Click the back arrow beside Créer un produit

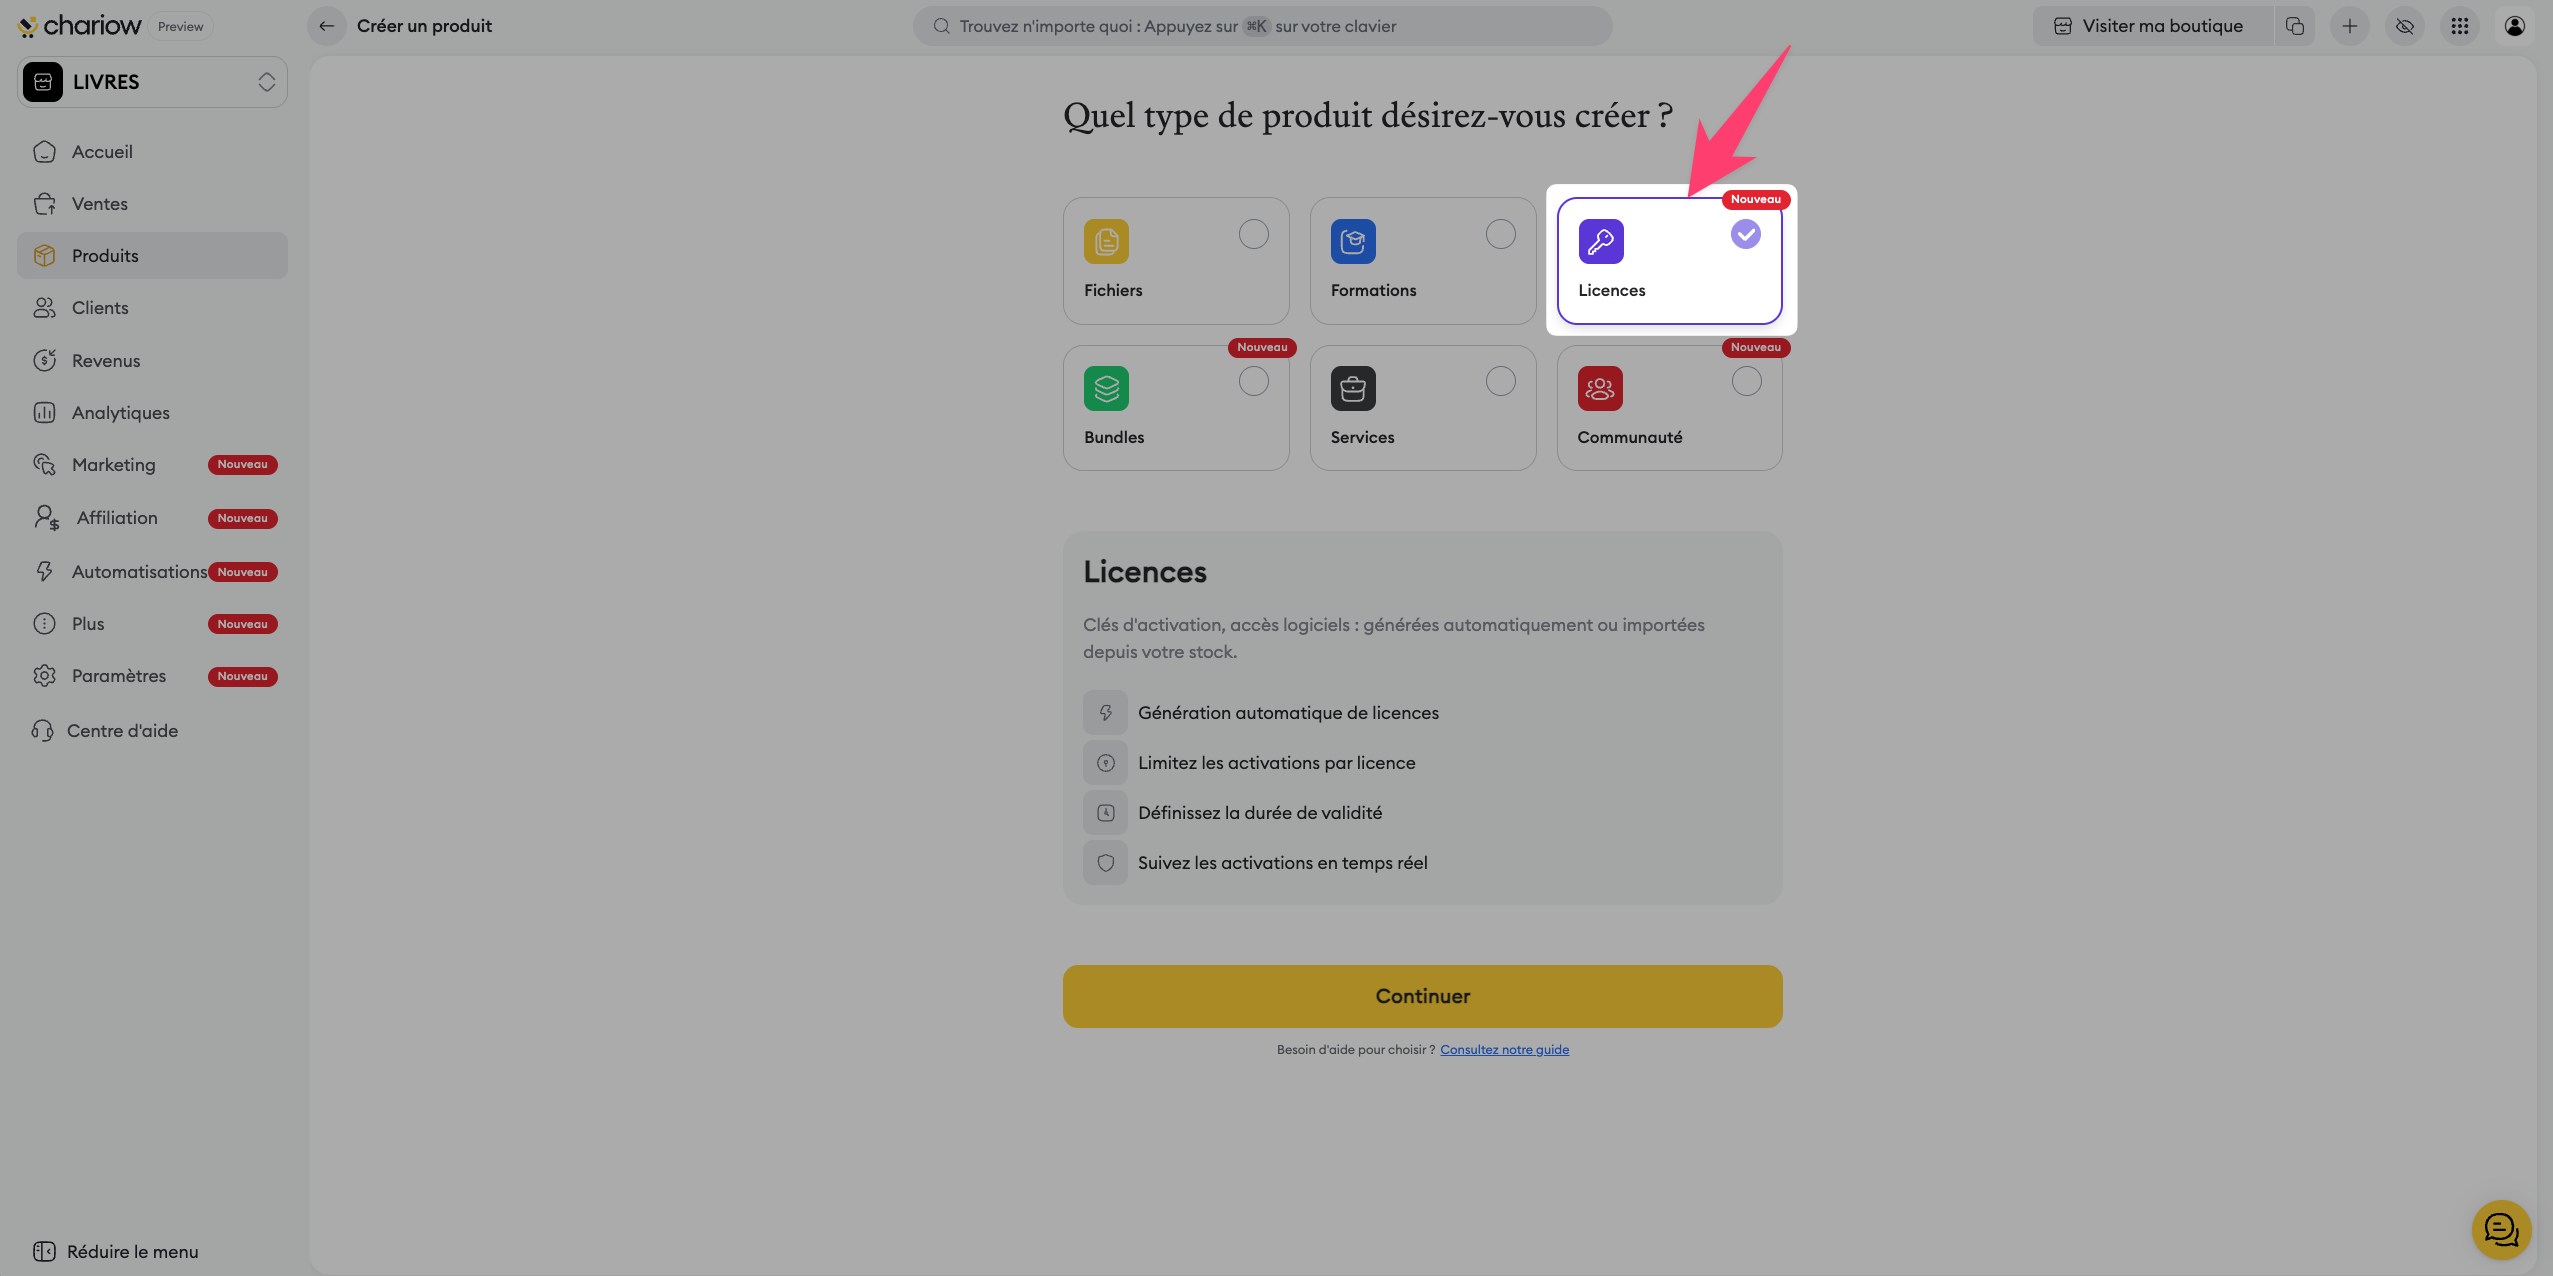click(326, 26)
